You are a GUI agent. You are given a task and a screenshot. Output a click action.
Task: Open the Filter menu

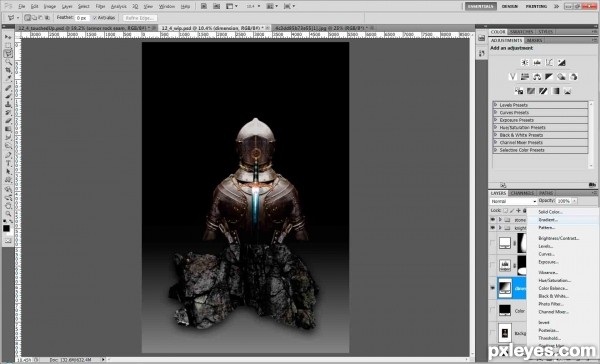pos(100,7)
